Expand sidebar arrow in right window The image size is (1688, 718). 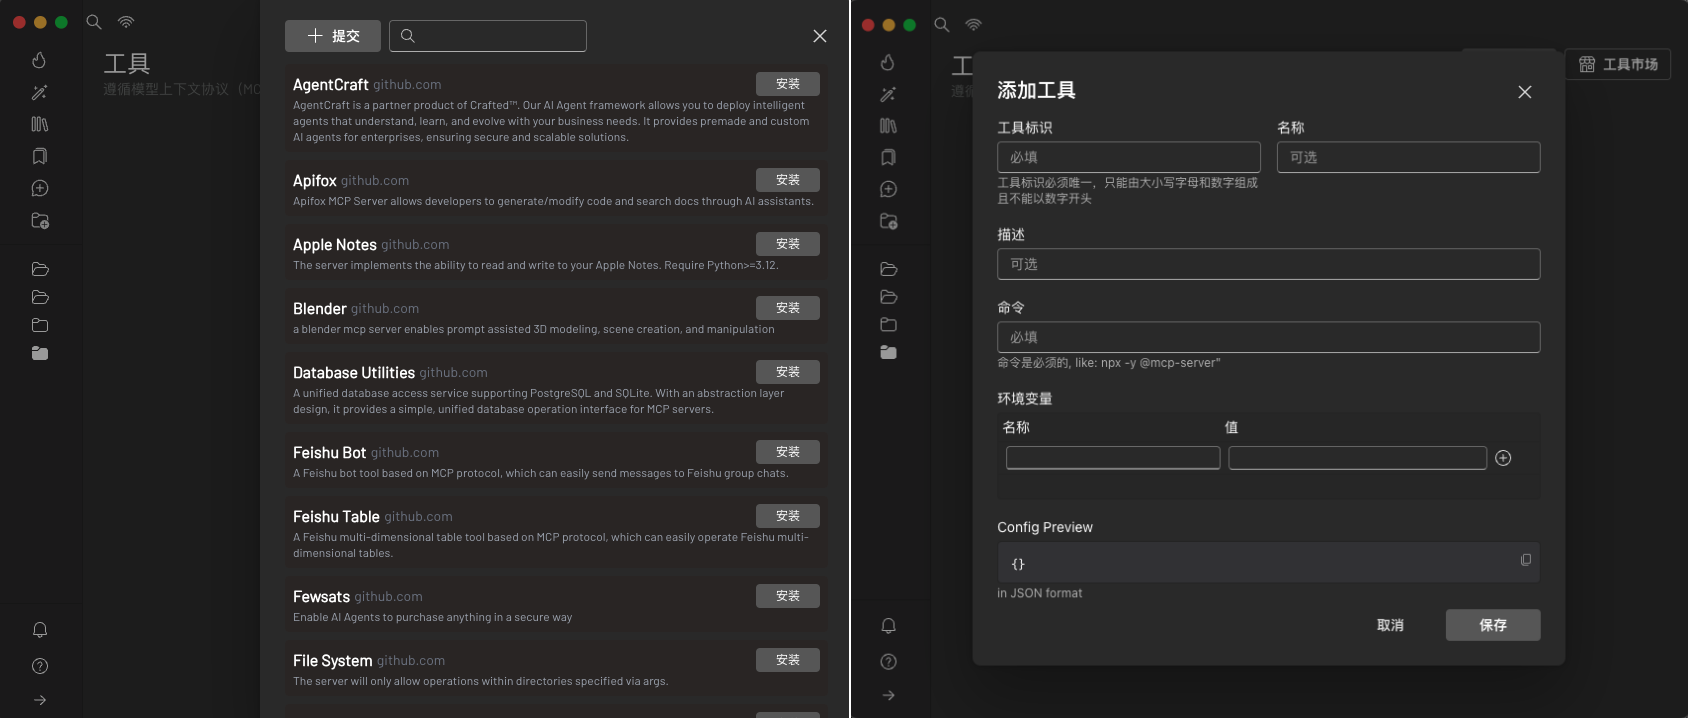[x=888, y=695]
